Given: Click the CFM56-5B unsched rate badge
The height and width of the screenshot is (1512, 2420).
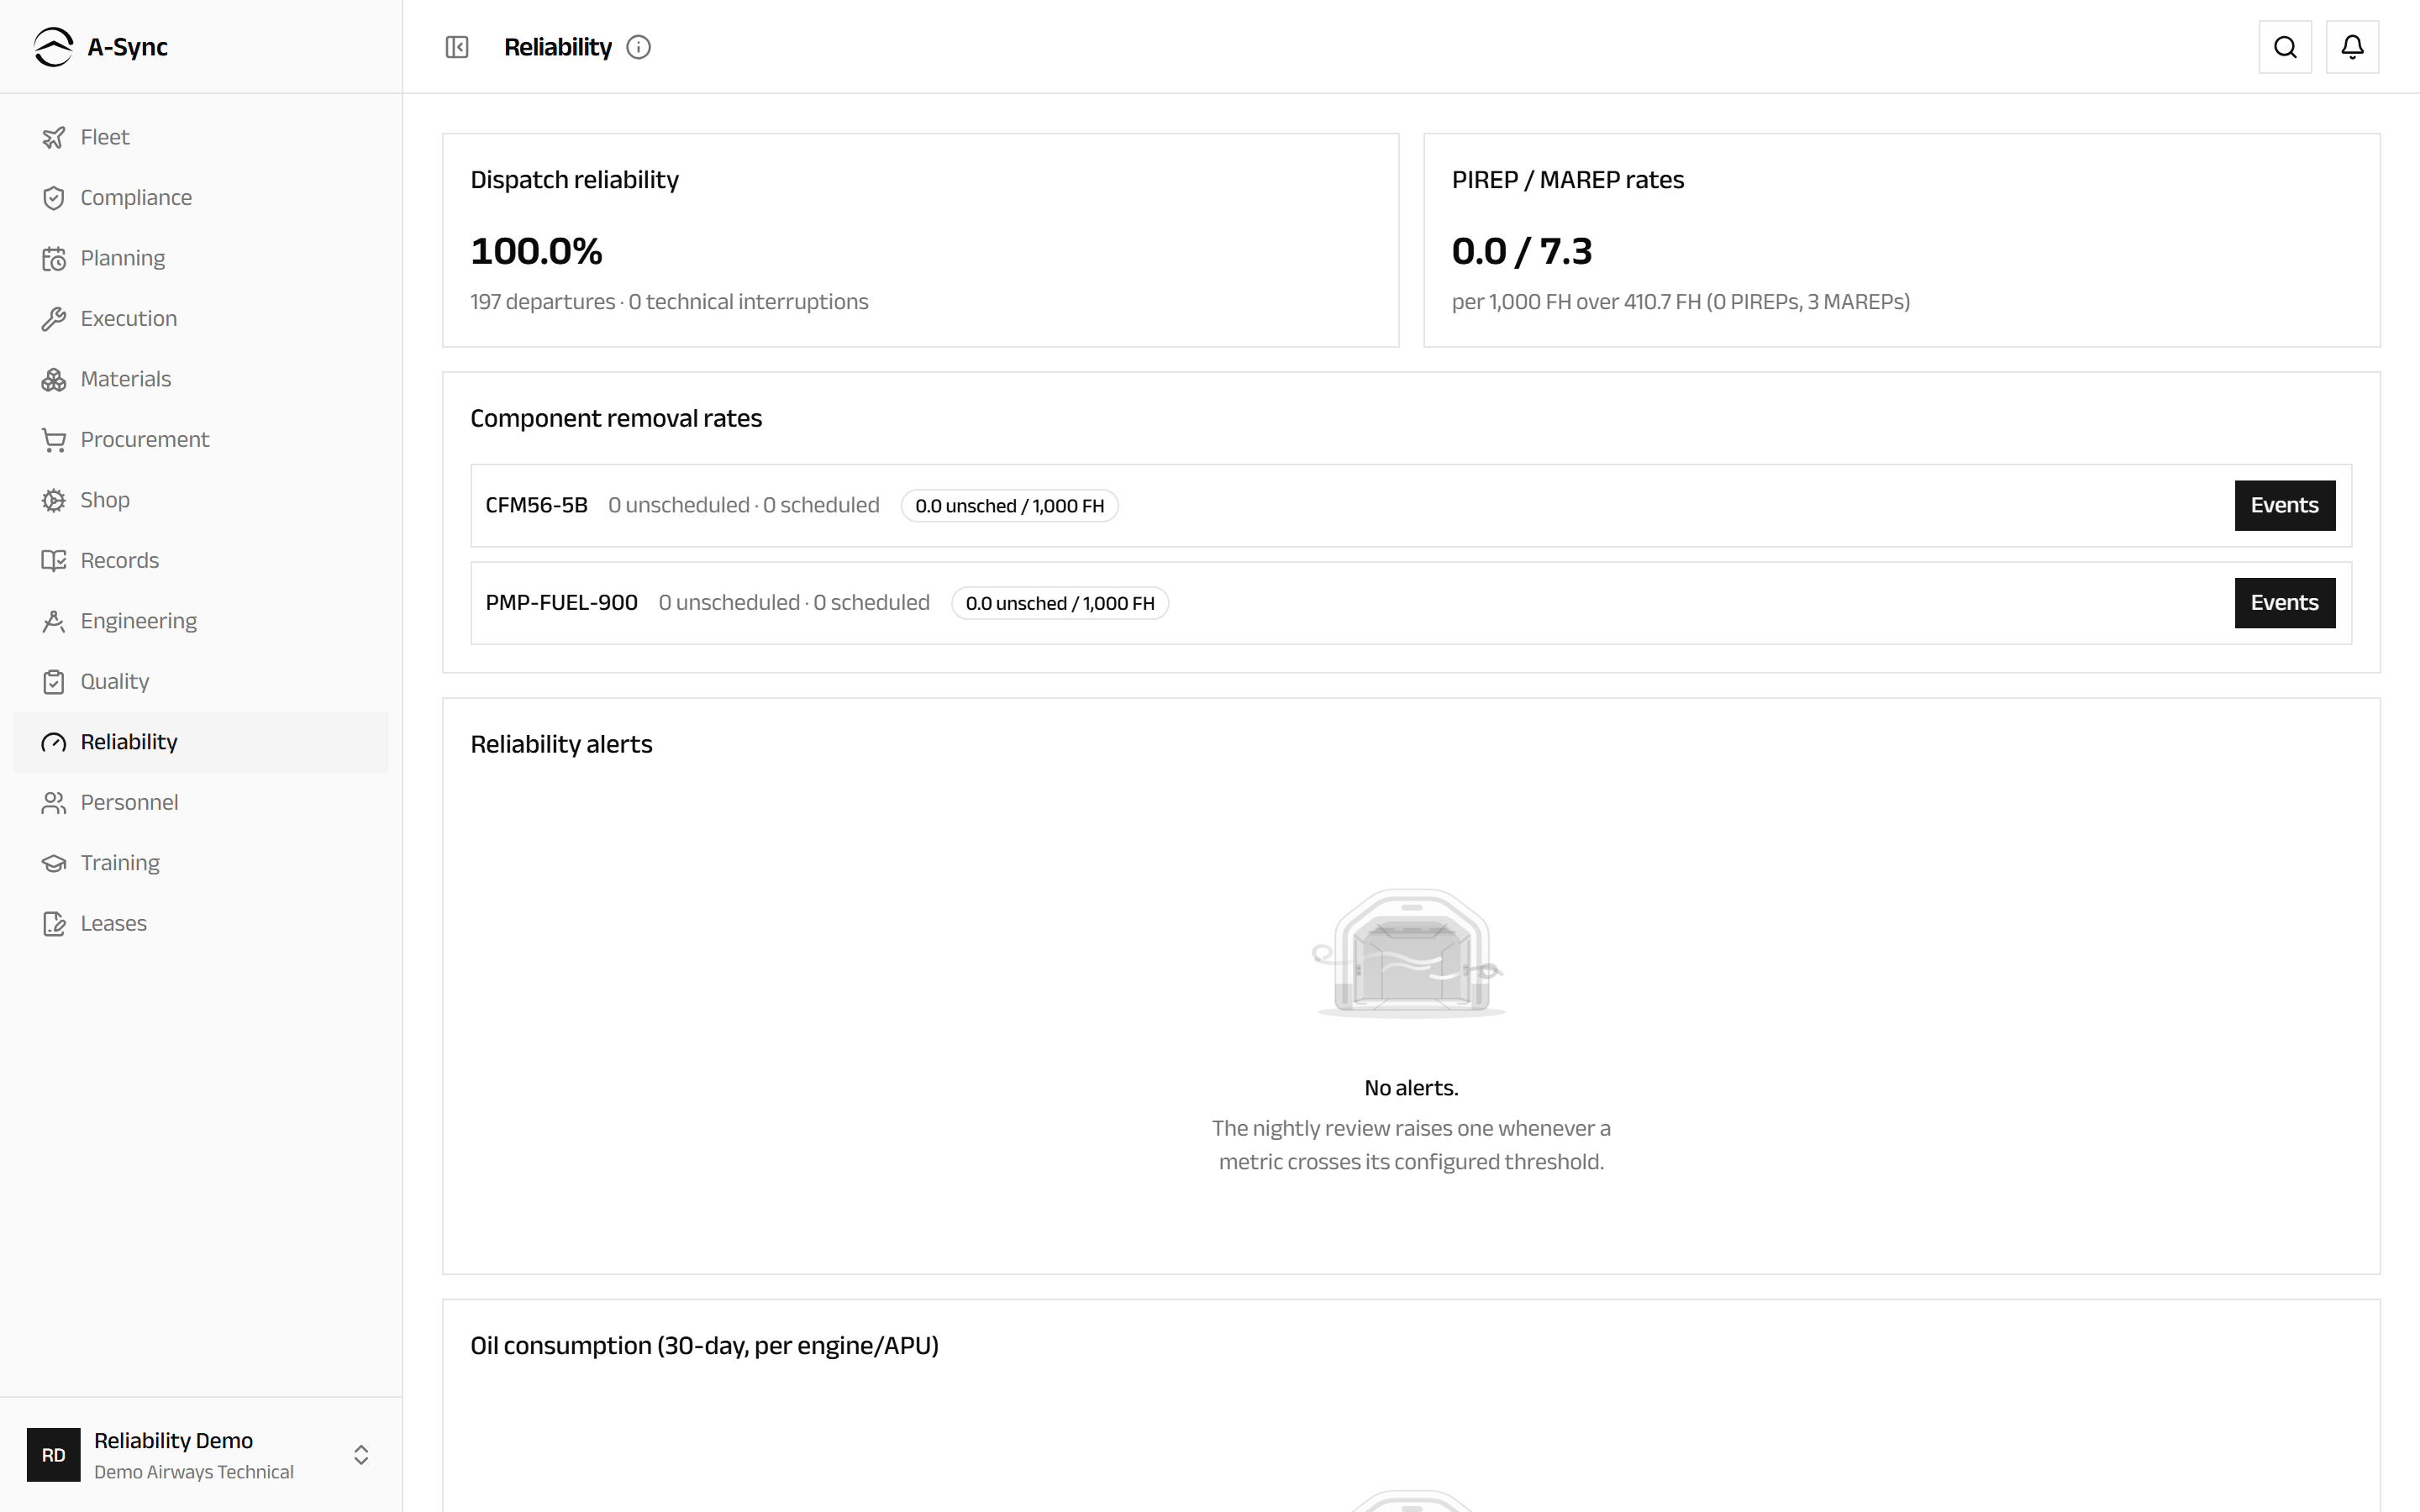Looking at the screenshot, I should tap(1009, 506).
